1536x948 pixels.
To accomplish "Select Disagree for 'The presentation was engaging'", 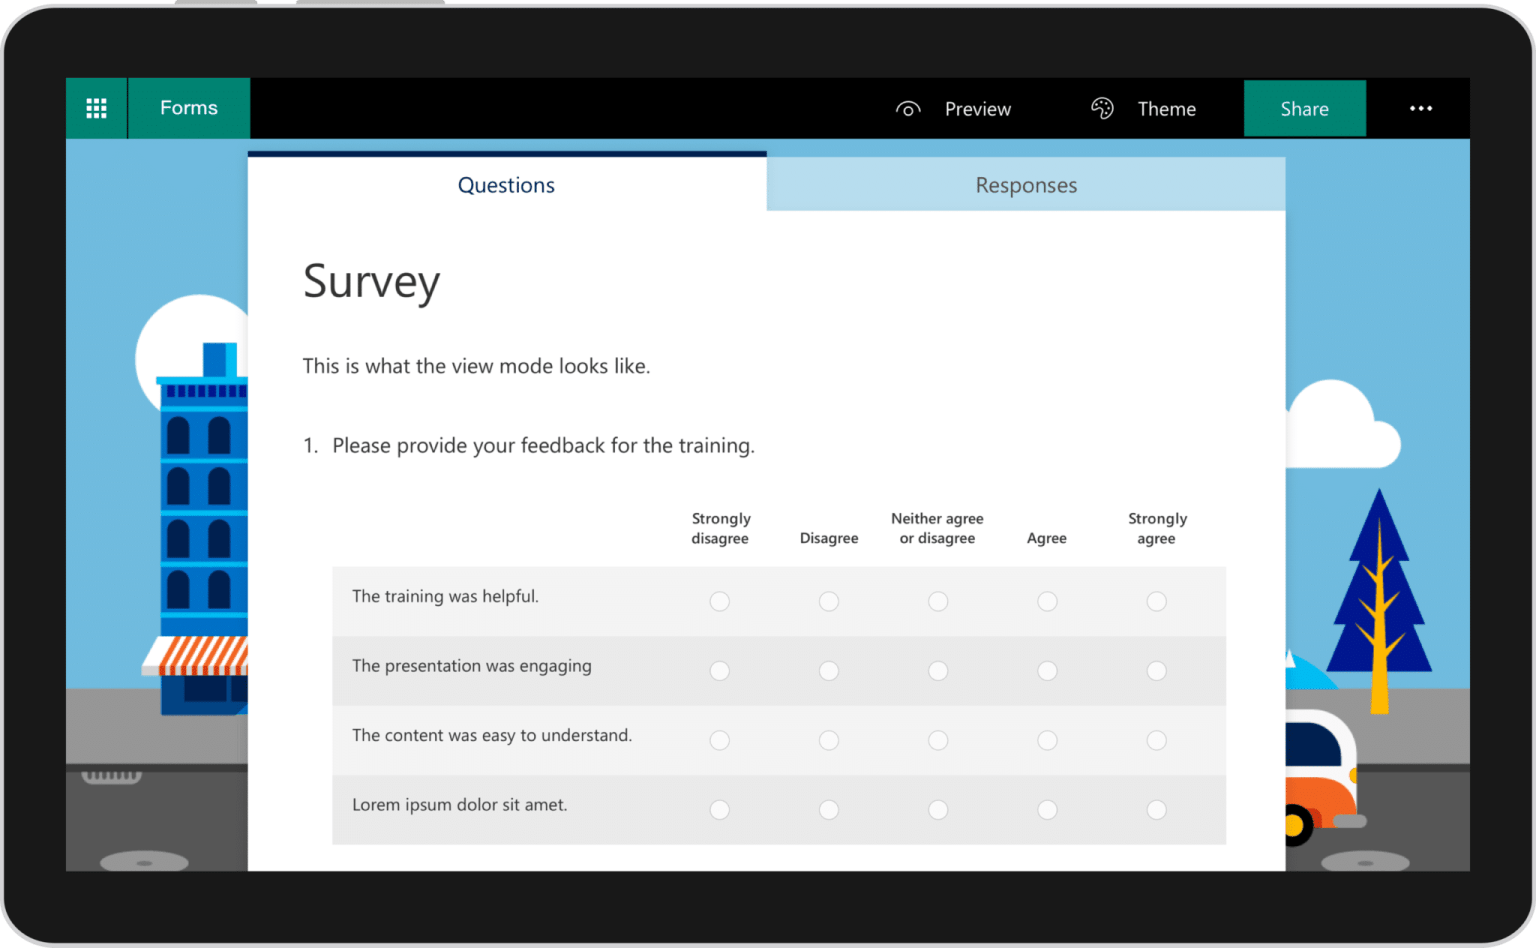I will click(x=829, y=670).
